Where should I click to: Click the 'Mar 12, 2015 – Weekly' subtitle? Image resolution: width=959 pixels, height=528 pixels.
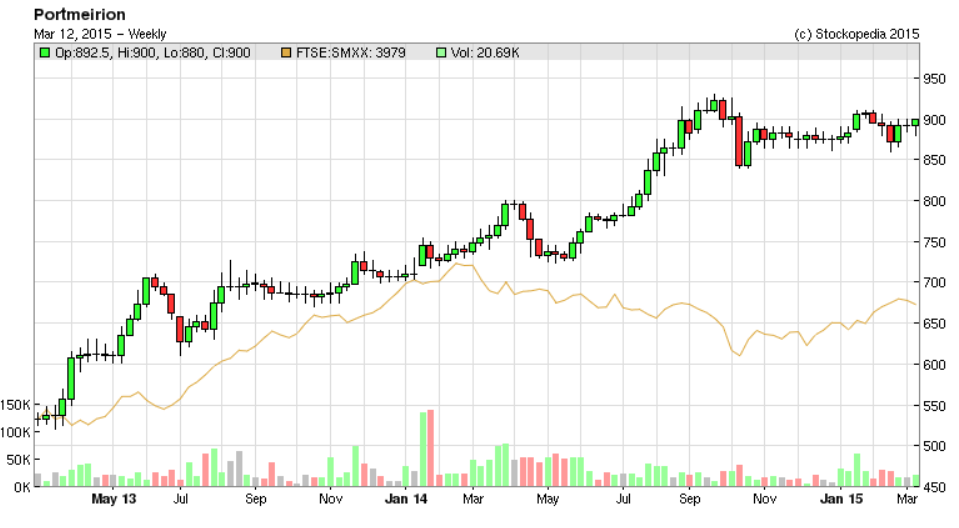[x=100, y=34]
